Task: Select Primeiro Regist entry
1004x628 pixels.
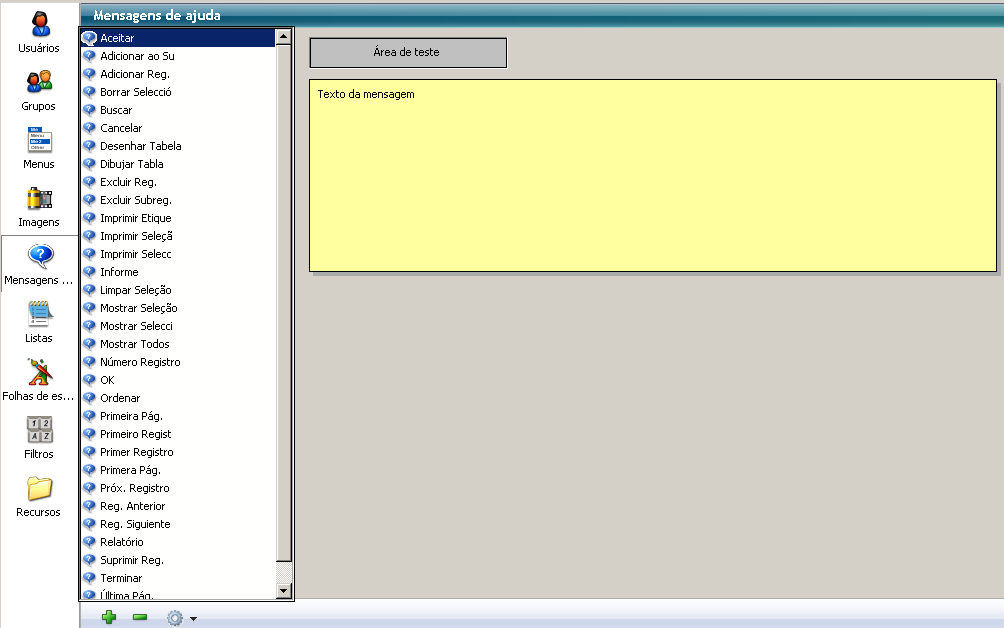Action: coord(178,434)
